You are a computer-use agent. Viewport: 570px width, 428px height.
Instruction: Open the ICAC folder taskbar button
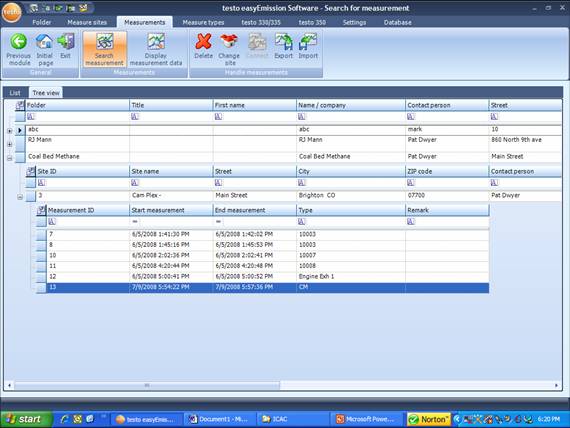(x=293, y=419)
